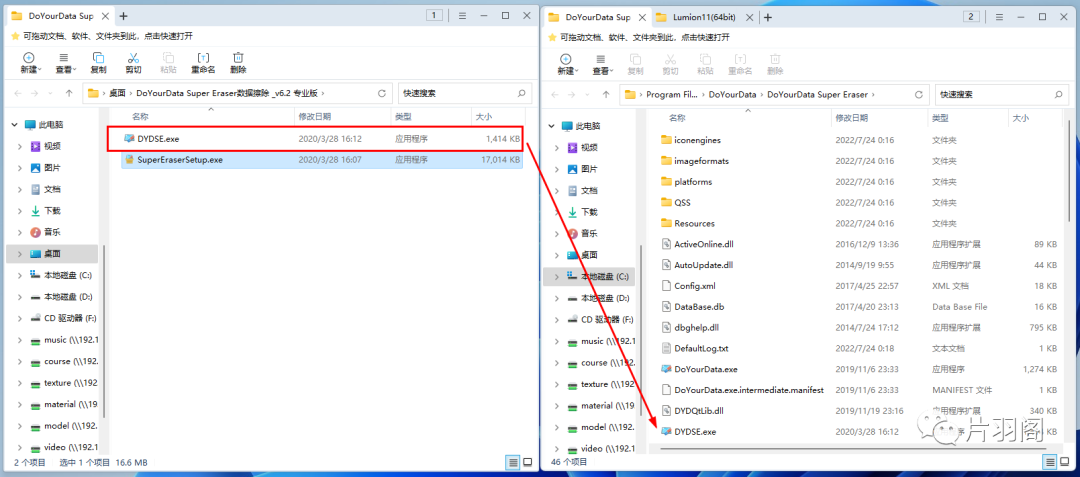Image resolution: width=1080 pixels, height=477 pixels.
Task: Refresh the left window address bar
Action: 382,93
